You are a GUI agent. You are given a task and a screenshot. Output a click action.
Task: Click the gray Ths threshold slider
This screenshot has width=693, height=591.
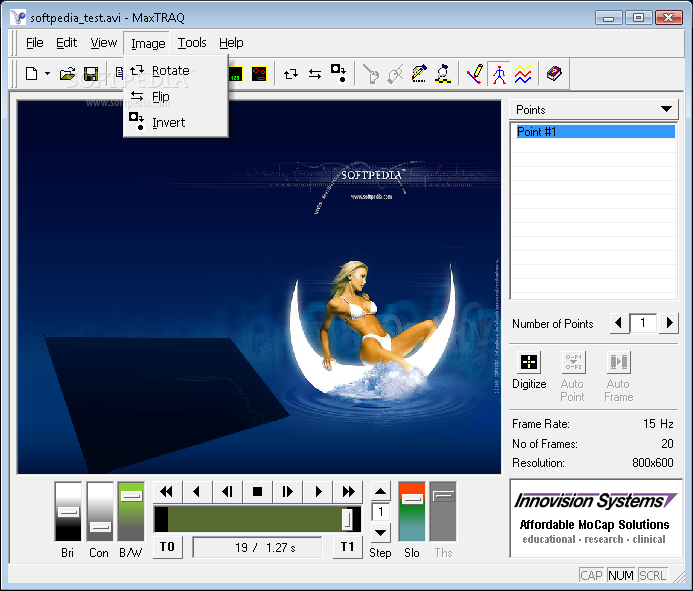pyautogui.click(x=443, y=511)
